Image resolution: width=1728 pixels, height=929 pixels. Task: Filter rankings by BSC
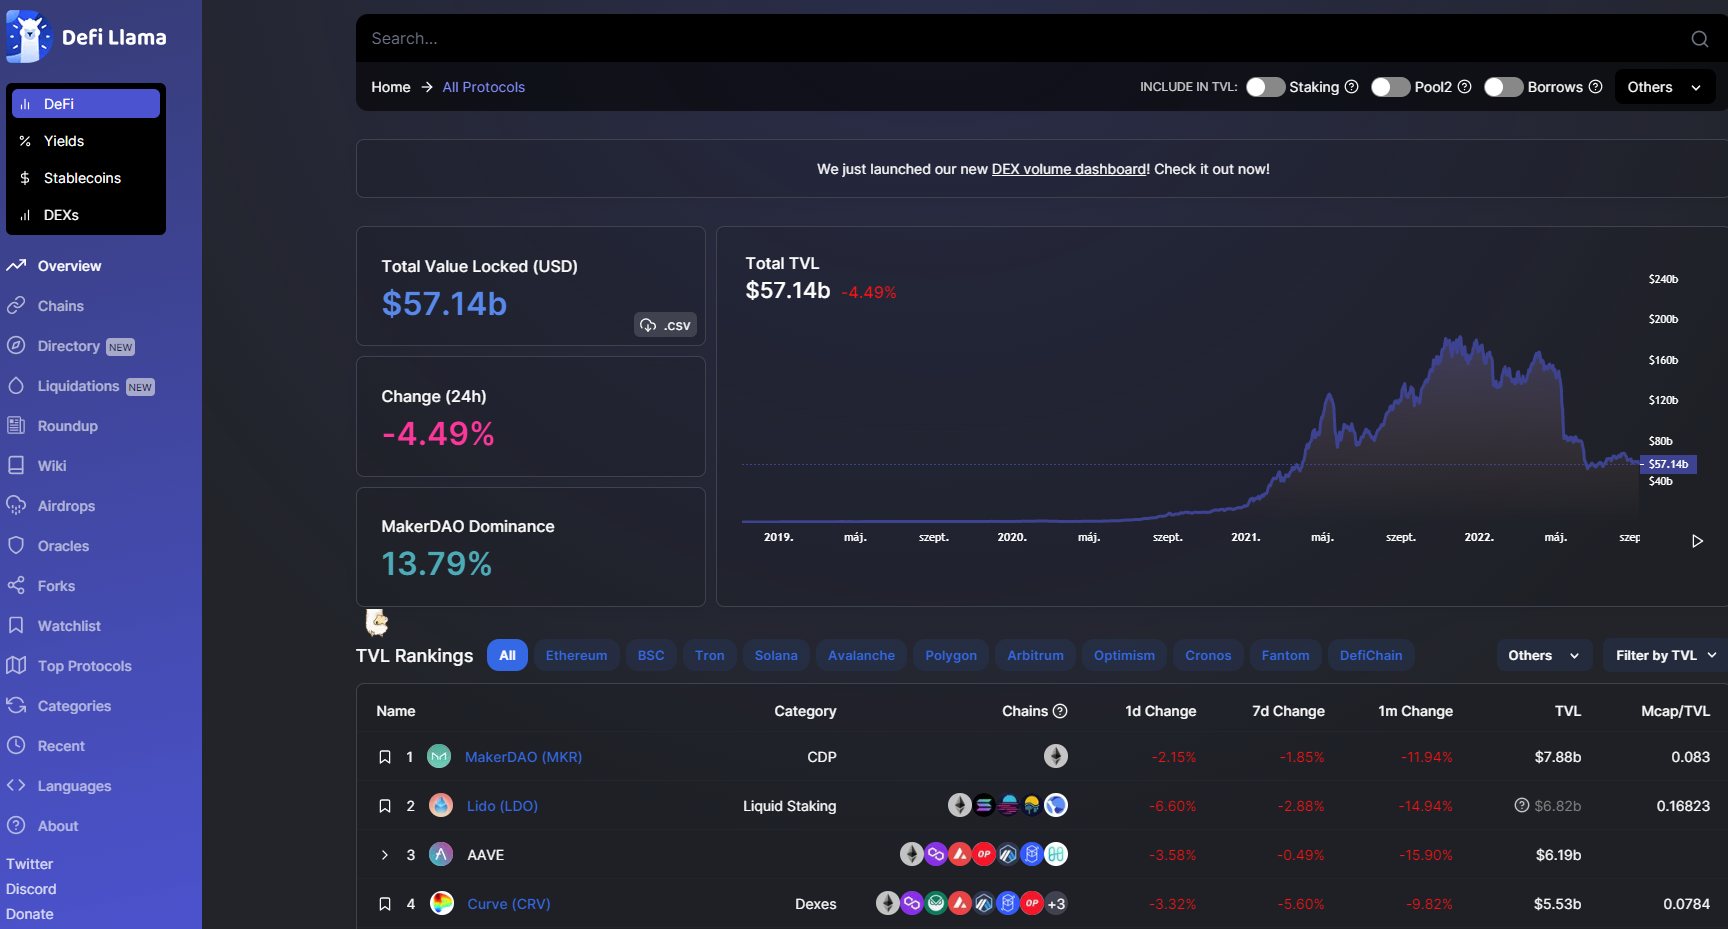click(x=651, y=656)
